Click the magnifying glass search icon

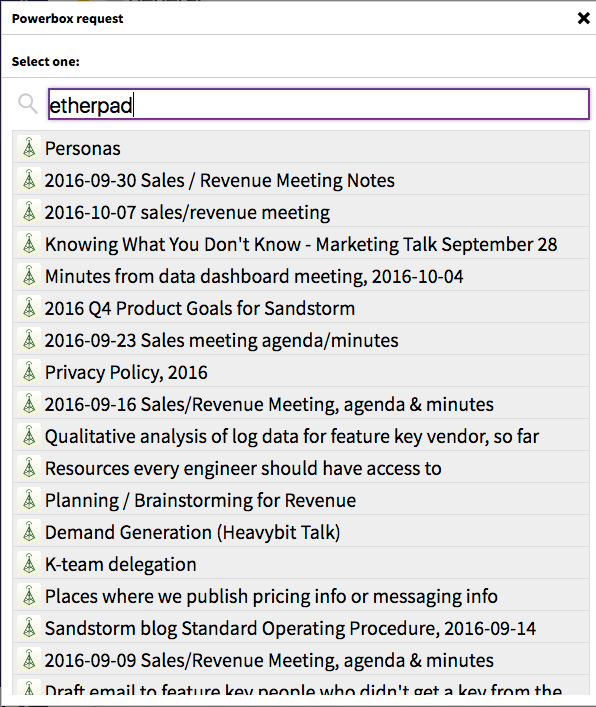pos(28,104)
